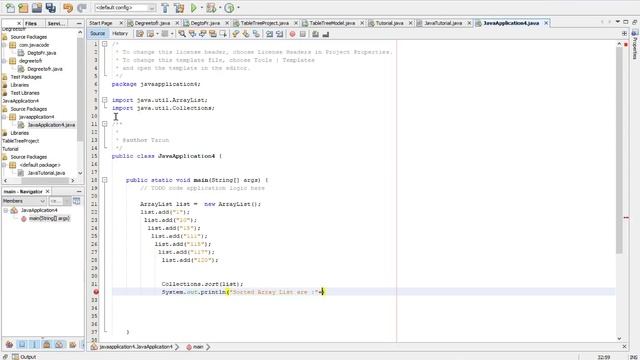Click the New Project toolbar icon

tap(23, 7)
